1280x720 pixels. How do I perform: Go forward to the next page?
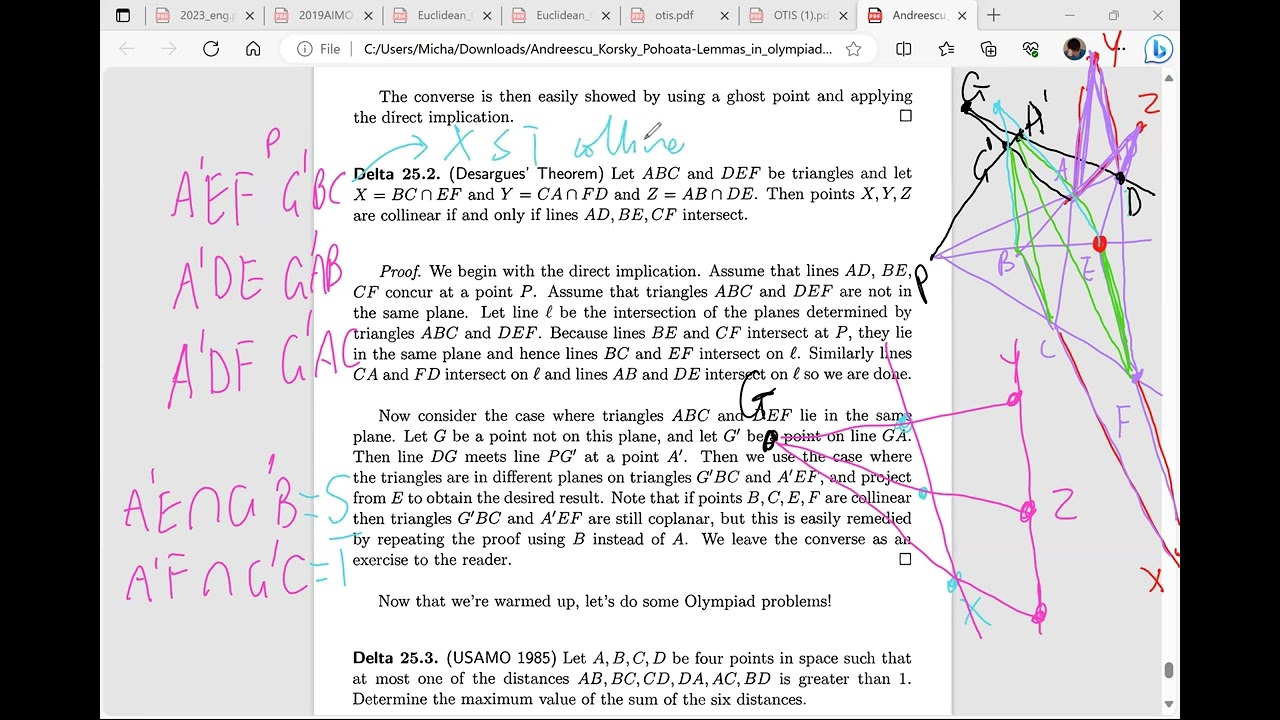[x=168, y=49]
